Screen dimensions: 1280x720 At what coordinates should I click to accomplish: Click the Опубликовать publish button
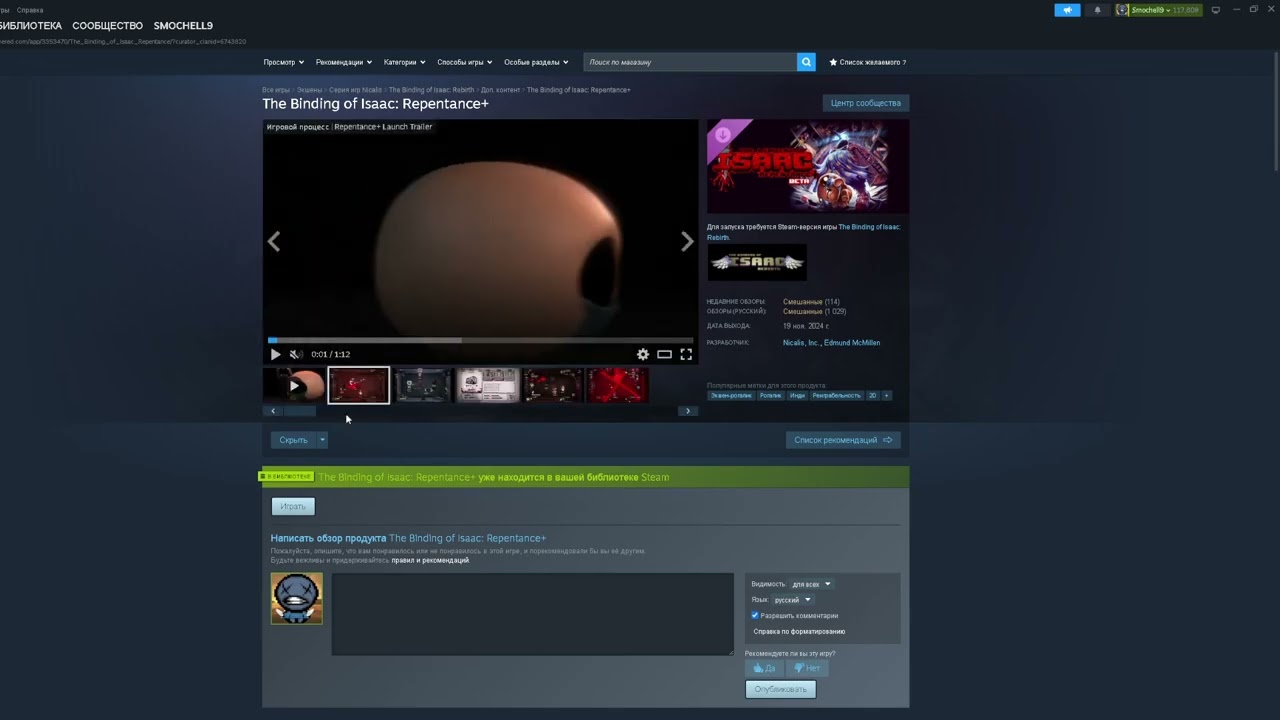[x=780, y=689]
